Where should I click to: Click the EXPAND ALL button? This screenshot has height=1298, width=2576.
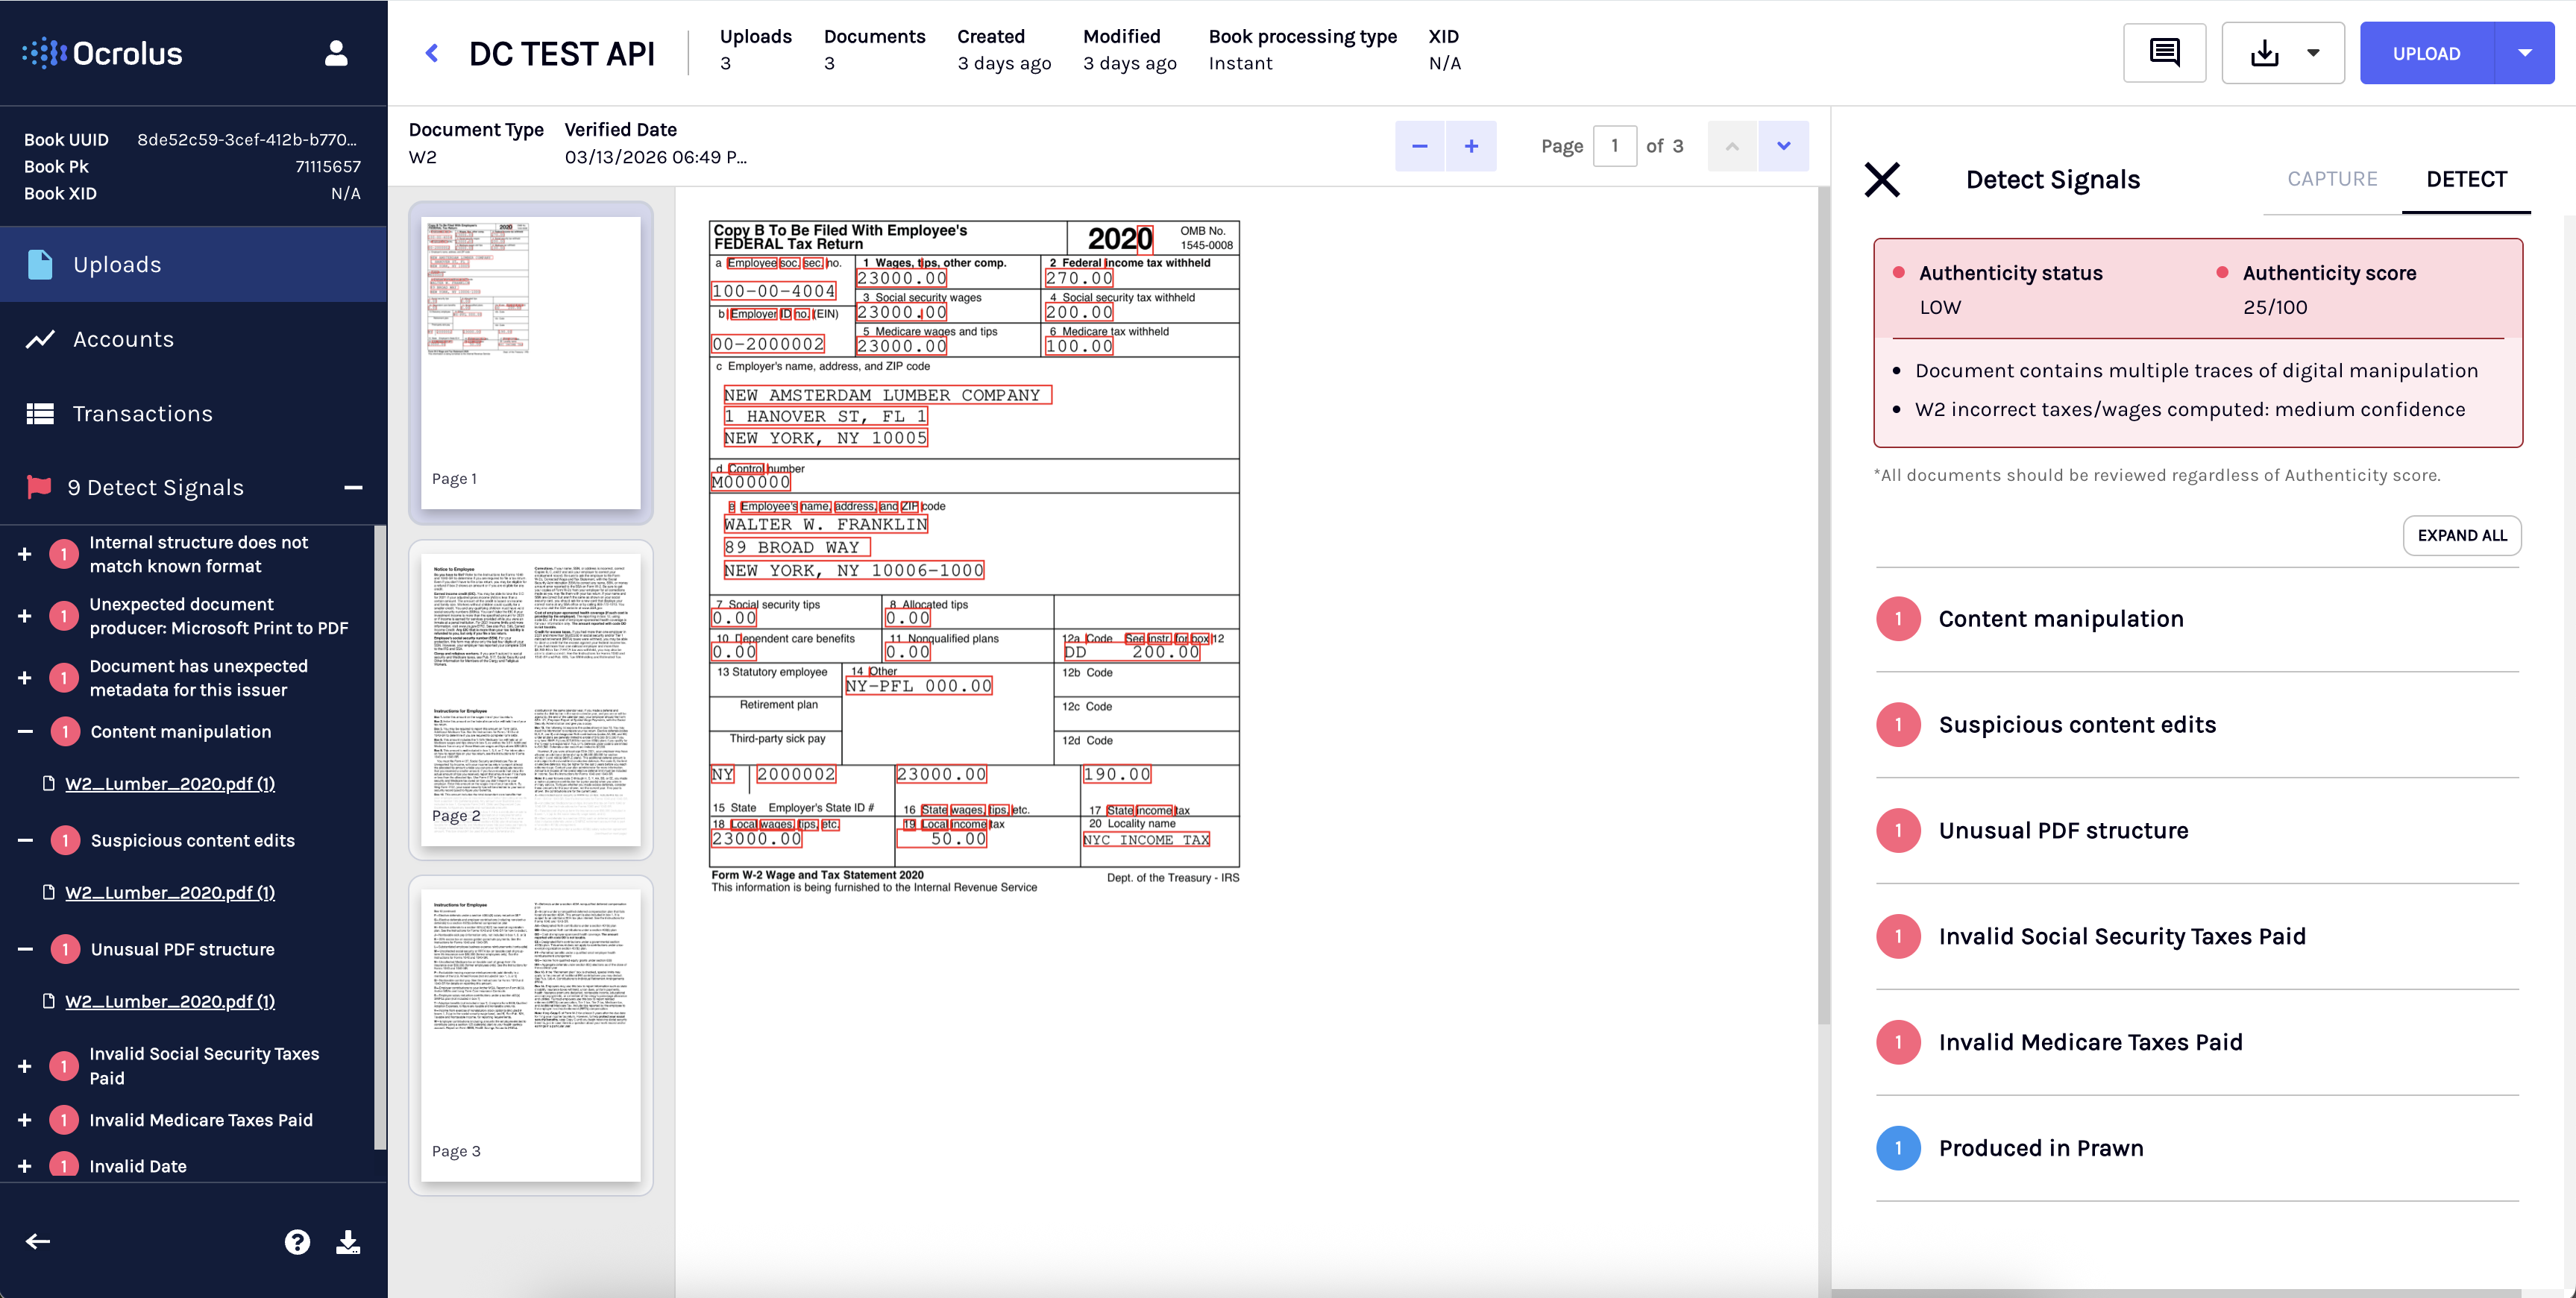[x=2461, y=535]
